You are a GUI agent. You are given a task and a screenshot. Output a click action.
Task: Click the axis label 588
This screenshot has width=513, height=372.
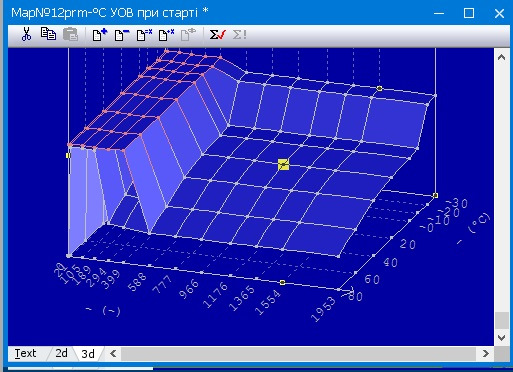click(x=137, y=282)
